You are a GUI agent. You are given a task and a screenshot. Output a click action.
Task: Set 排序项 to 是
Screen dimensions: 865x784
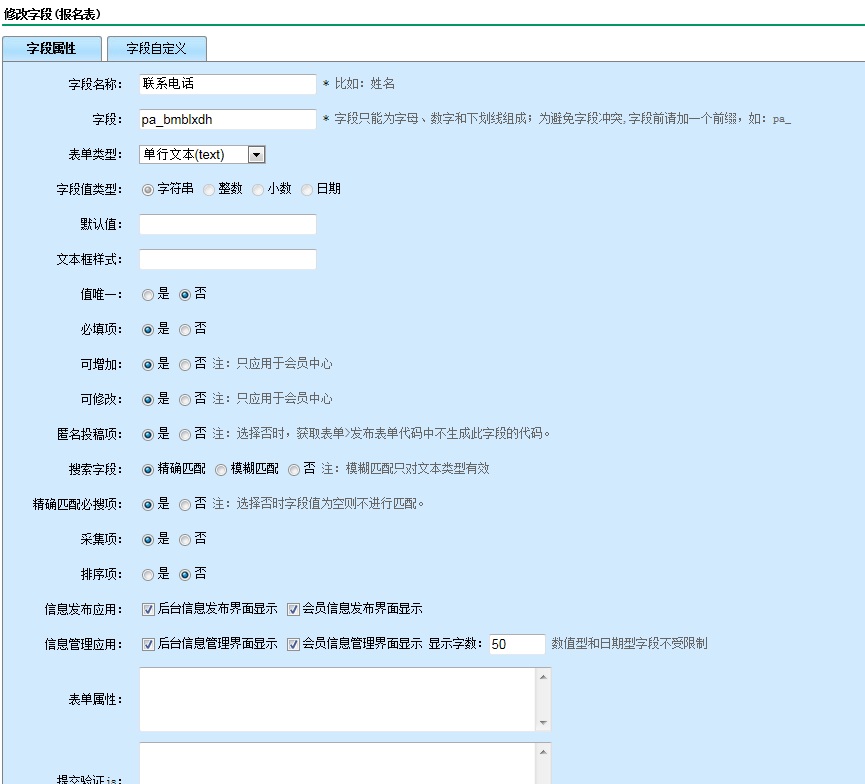[x=148, y=575]
